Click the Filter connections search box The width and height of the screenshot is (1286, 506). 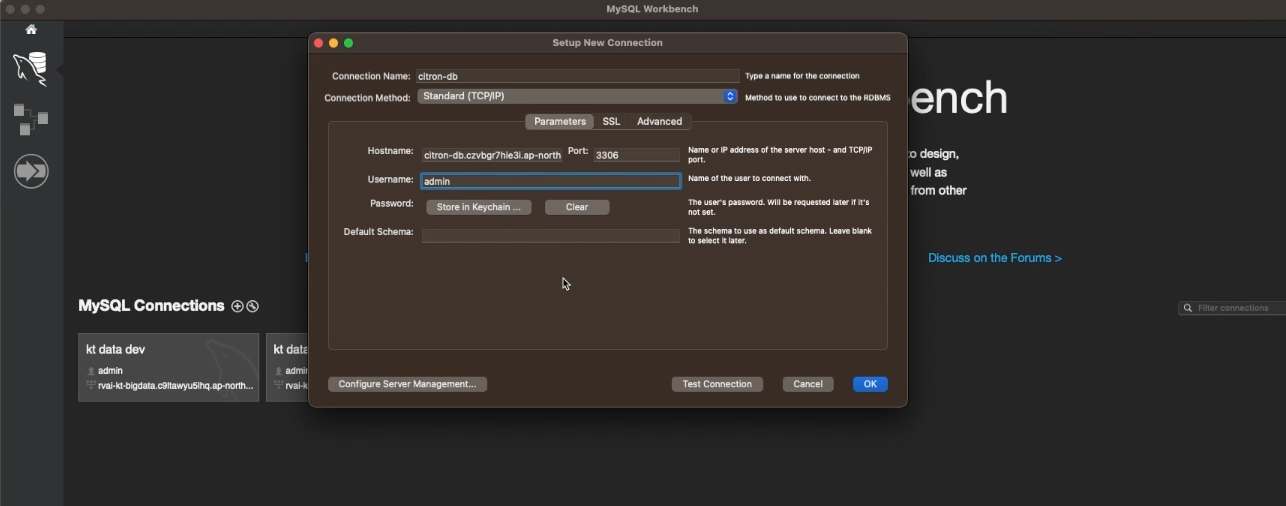pyautogui.click(x=1232, y=308)
